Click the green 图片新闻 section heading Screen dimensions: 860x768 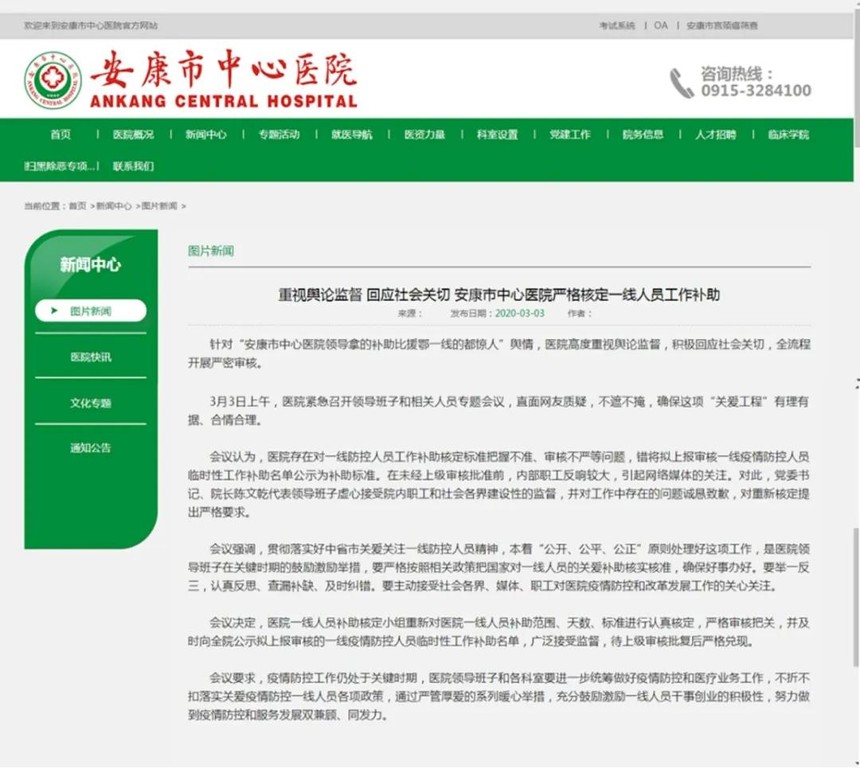[x=211, y=251]
